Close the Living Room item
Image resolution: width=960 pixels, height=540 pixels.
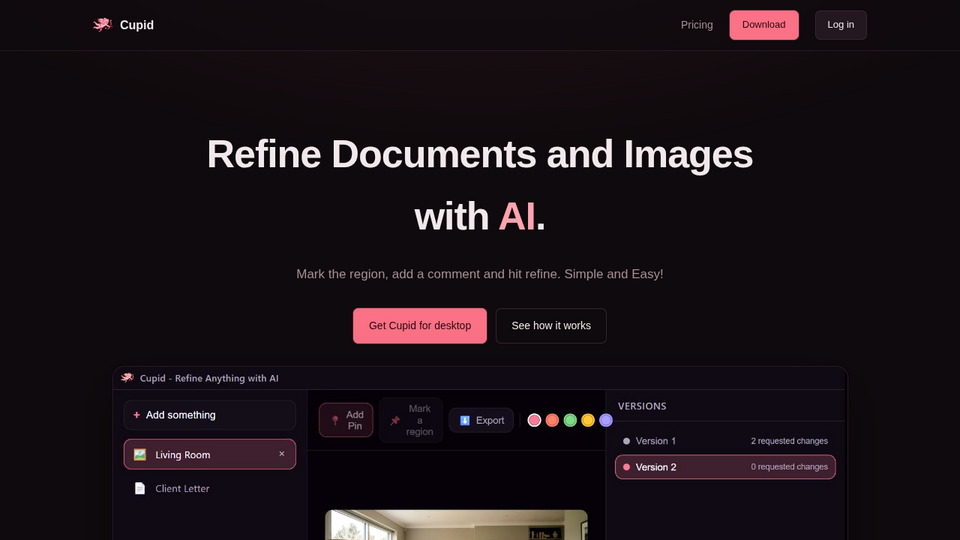(282, 454)
